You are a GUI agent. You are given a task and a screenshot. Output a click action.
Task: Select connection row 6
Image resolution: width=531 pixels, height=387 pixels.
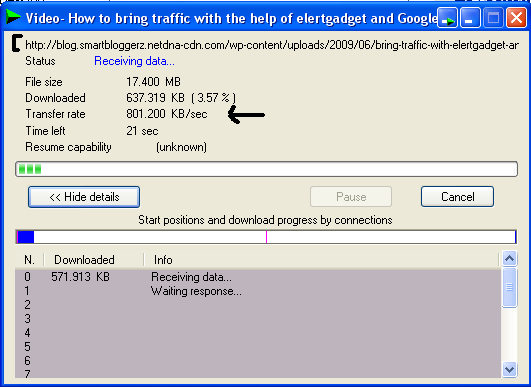(x=258, y=360)
